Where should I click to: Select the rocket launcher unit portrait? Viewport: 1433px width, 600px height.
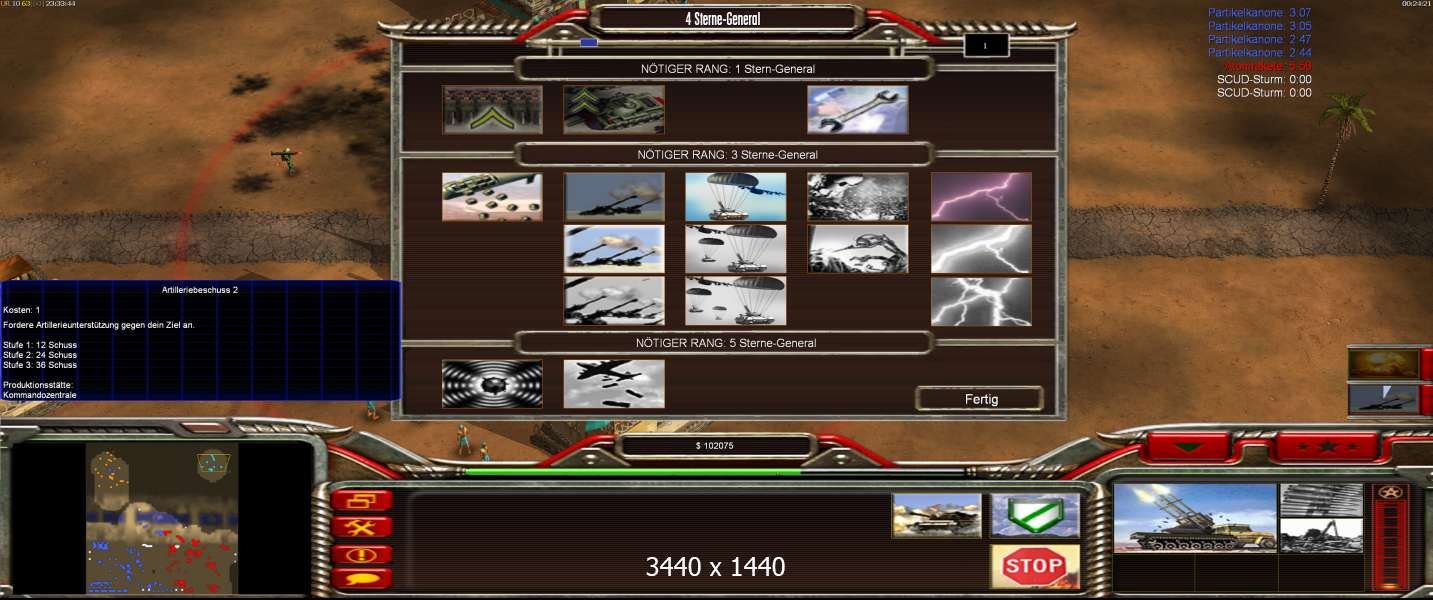click(1195, 518)
